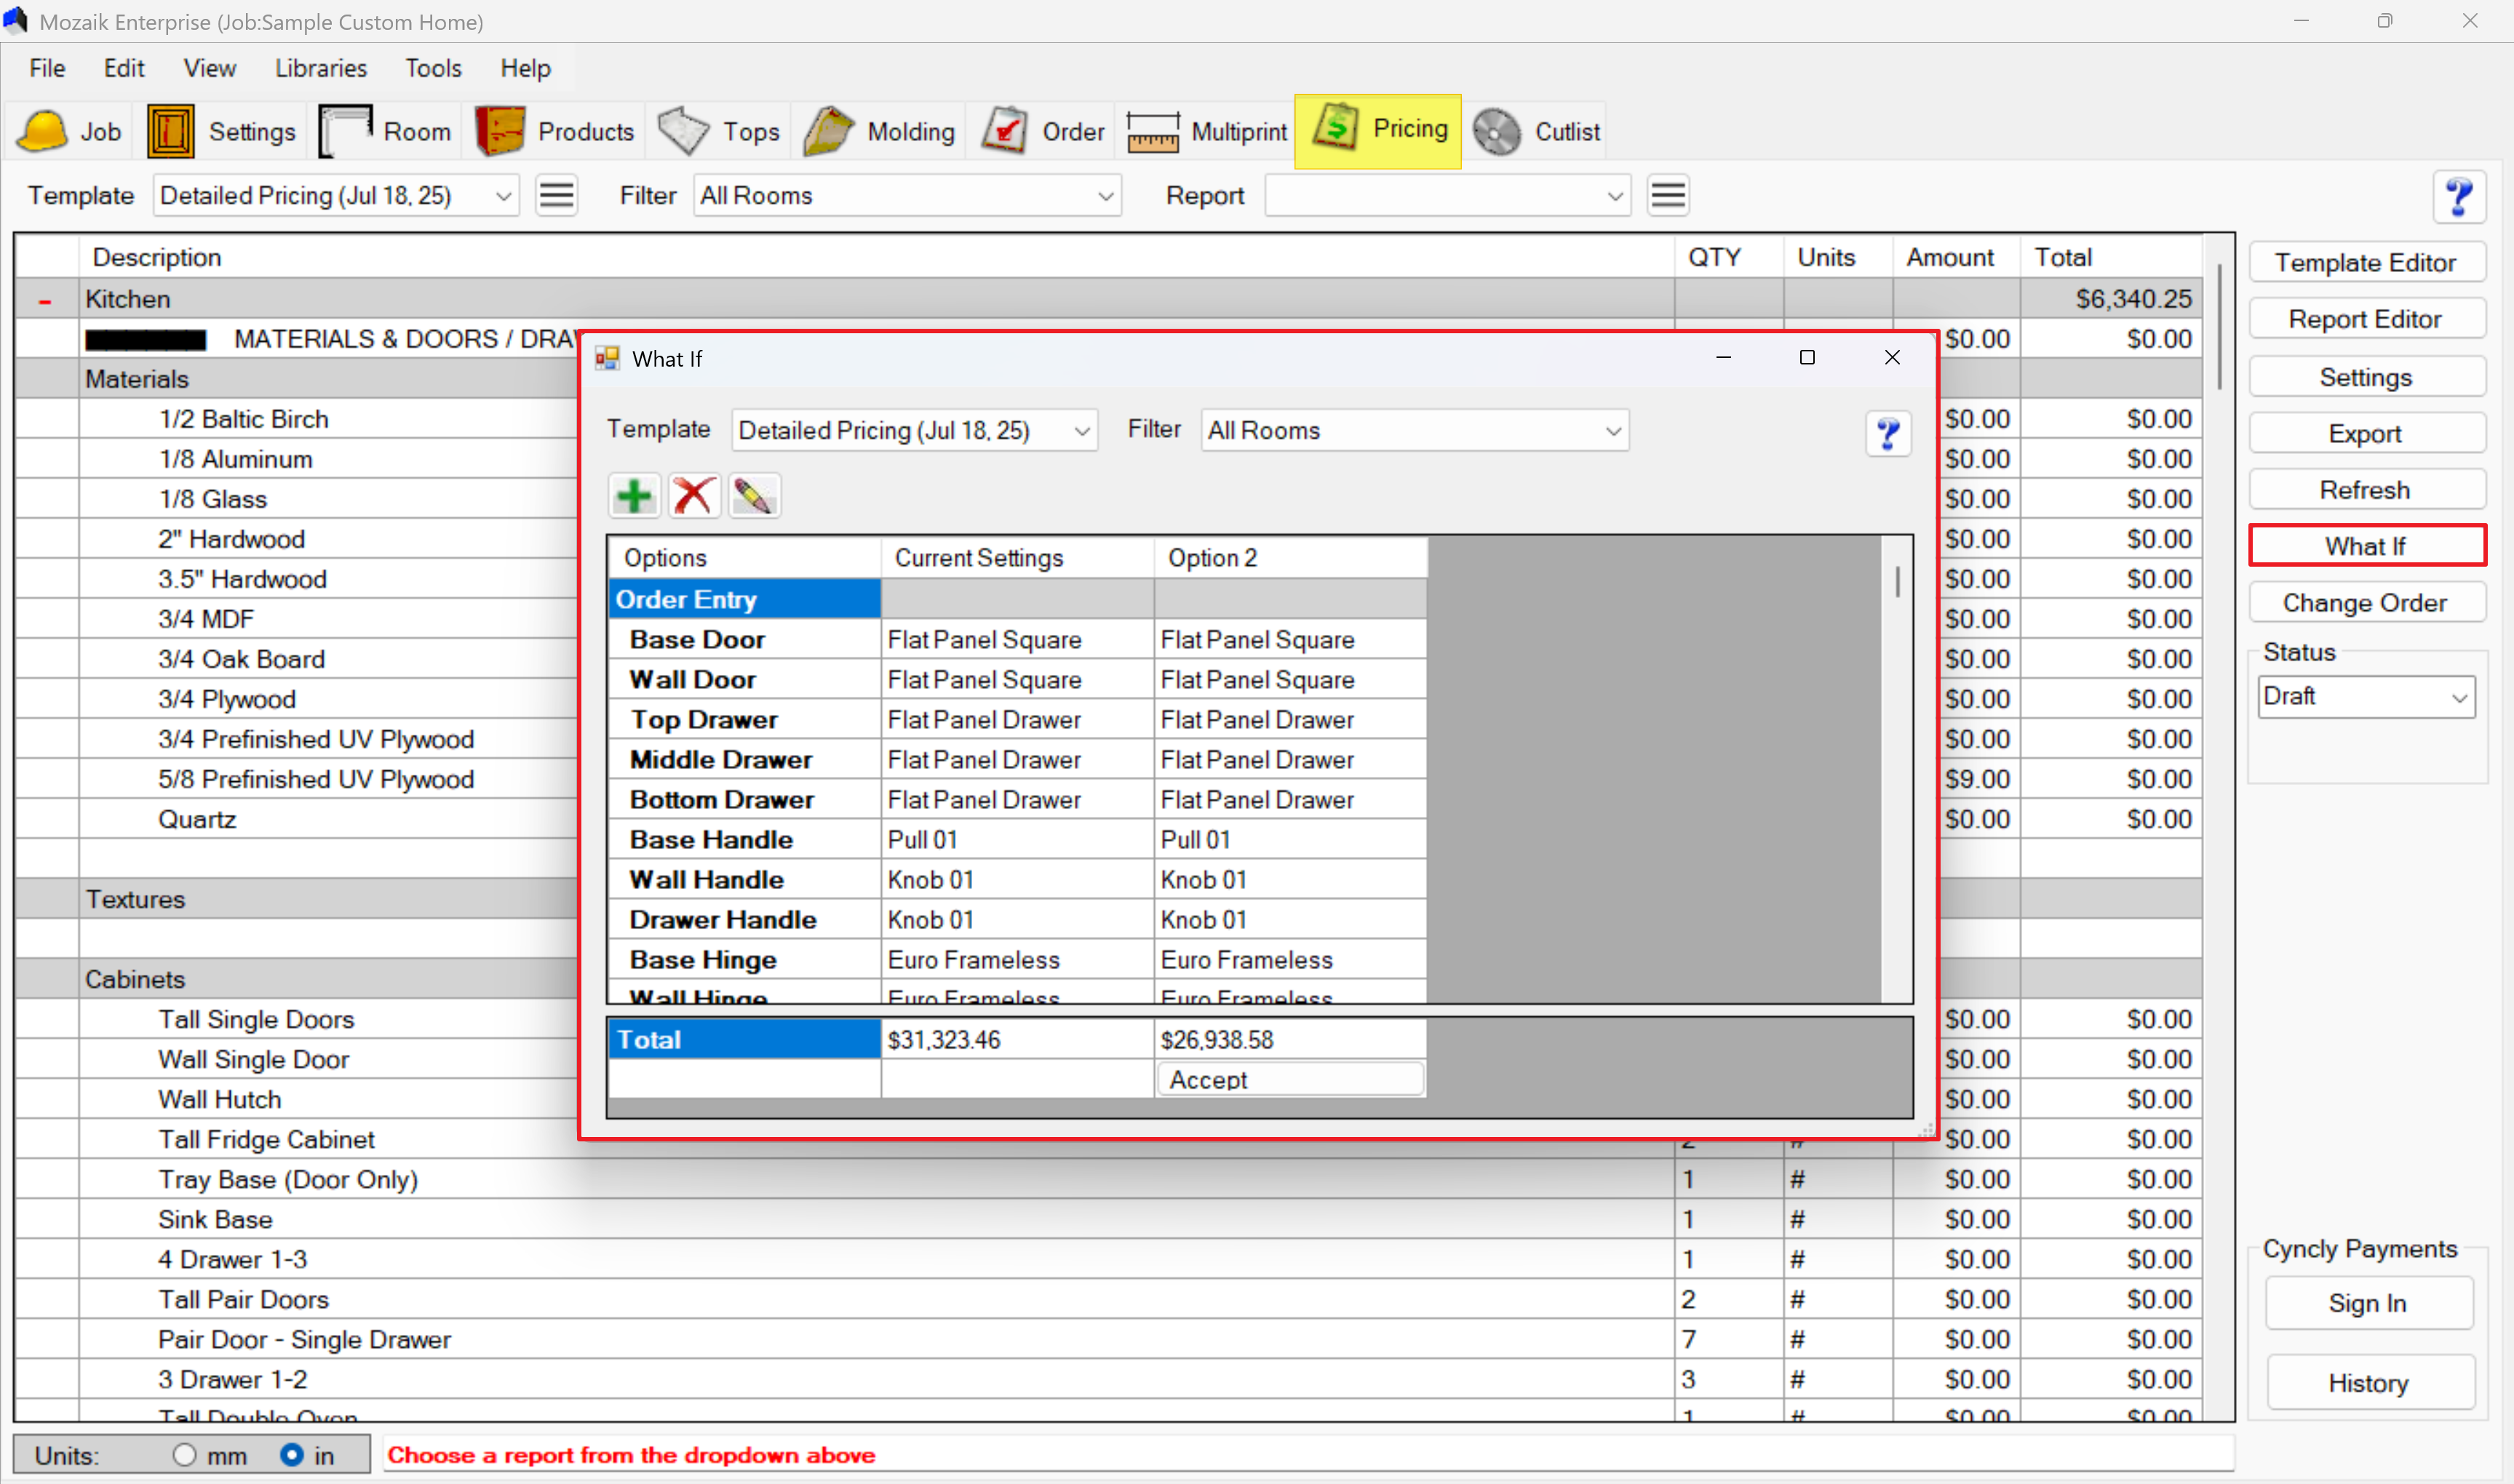Click the black color swatch in Materials row
The width and height of the screenshot is (2514, 1484).
(146, 340)
